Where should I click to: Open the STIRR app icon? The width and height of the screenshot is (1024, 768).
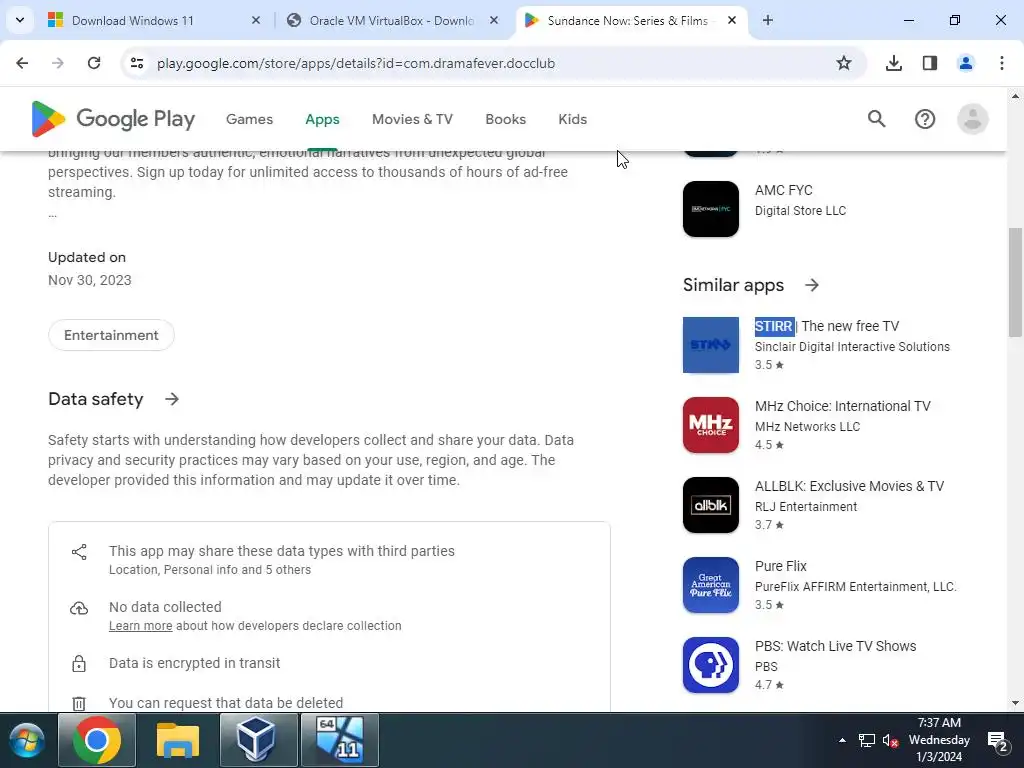point(711,345)
